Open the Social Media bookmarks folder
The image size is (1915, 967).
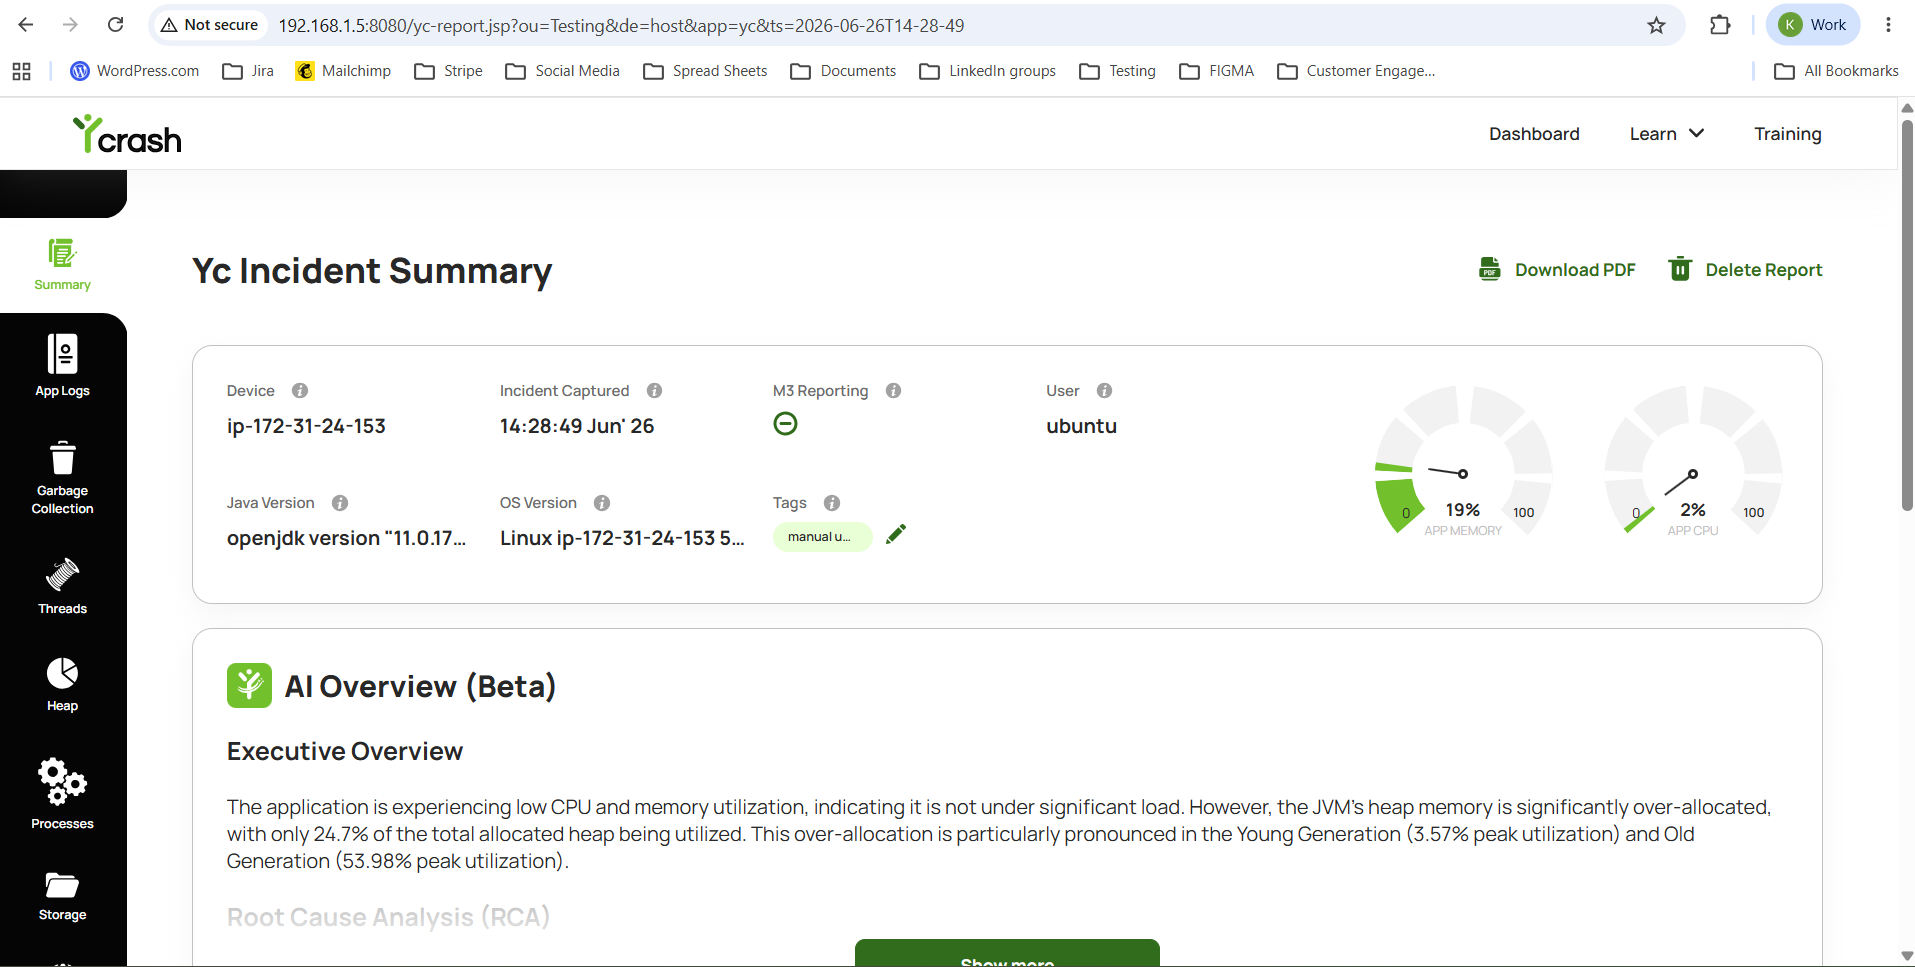(563, 71)
